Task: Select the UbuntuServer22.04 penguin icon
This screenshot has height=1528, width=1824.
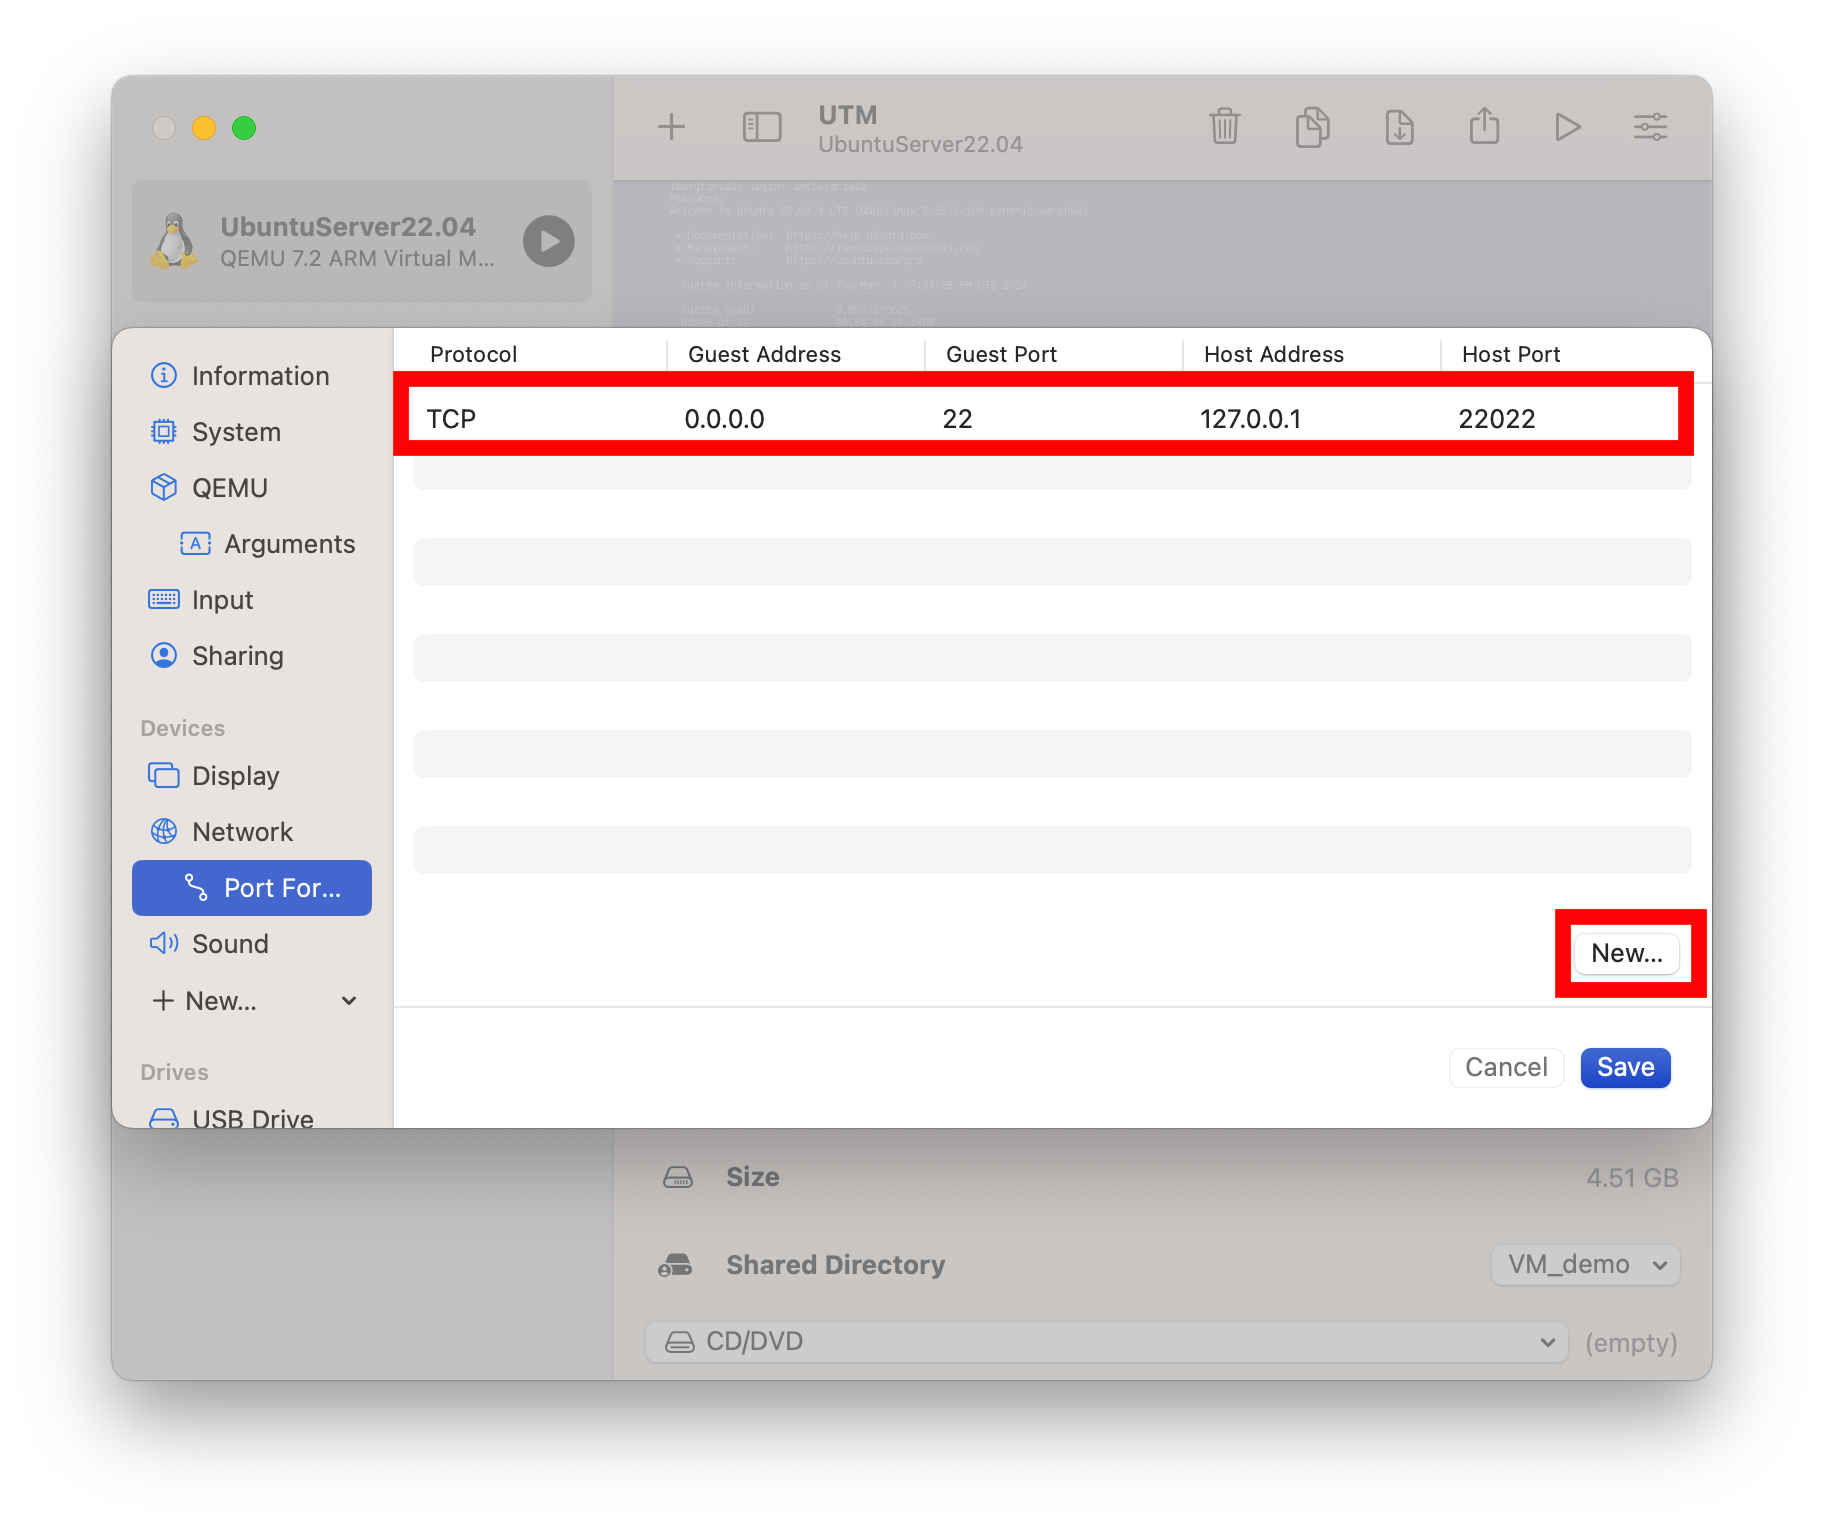Action: click(x=175, y=241)
